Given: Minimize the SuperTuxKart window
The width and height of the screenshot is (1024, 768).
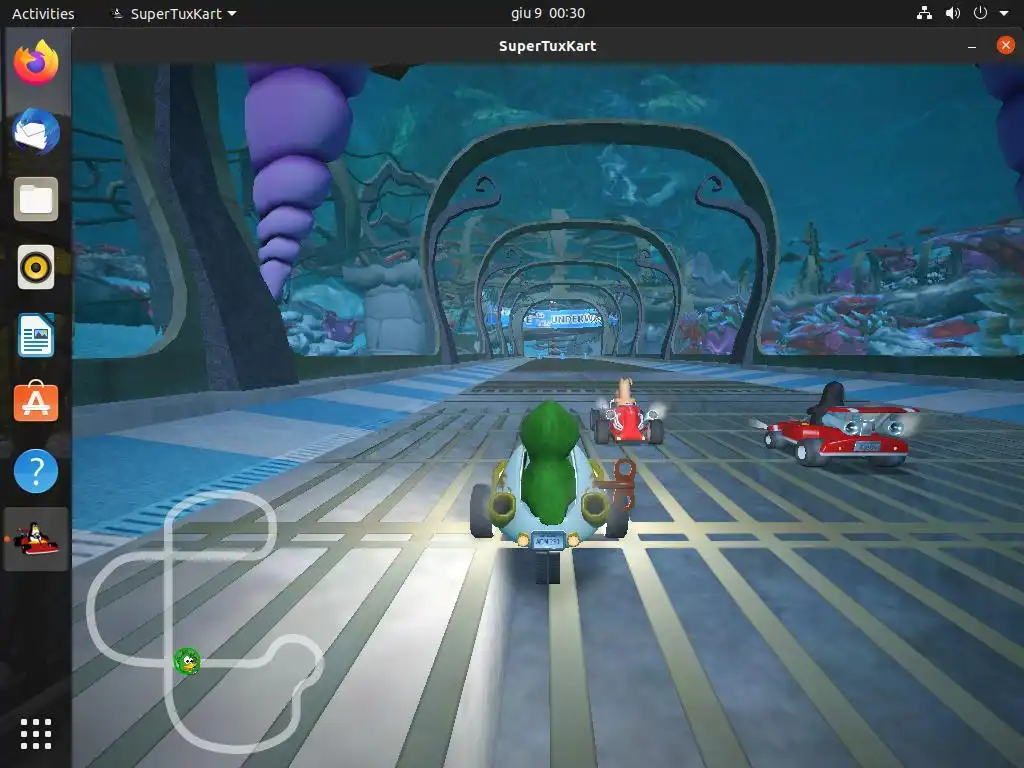Looking at the screenshot, I should (x=972, y=46).
